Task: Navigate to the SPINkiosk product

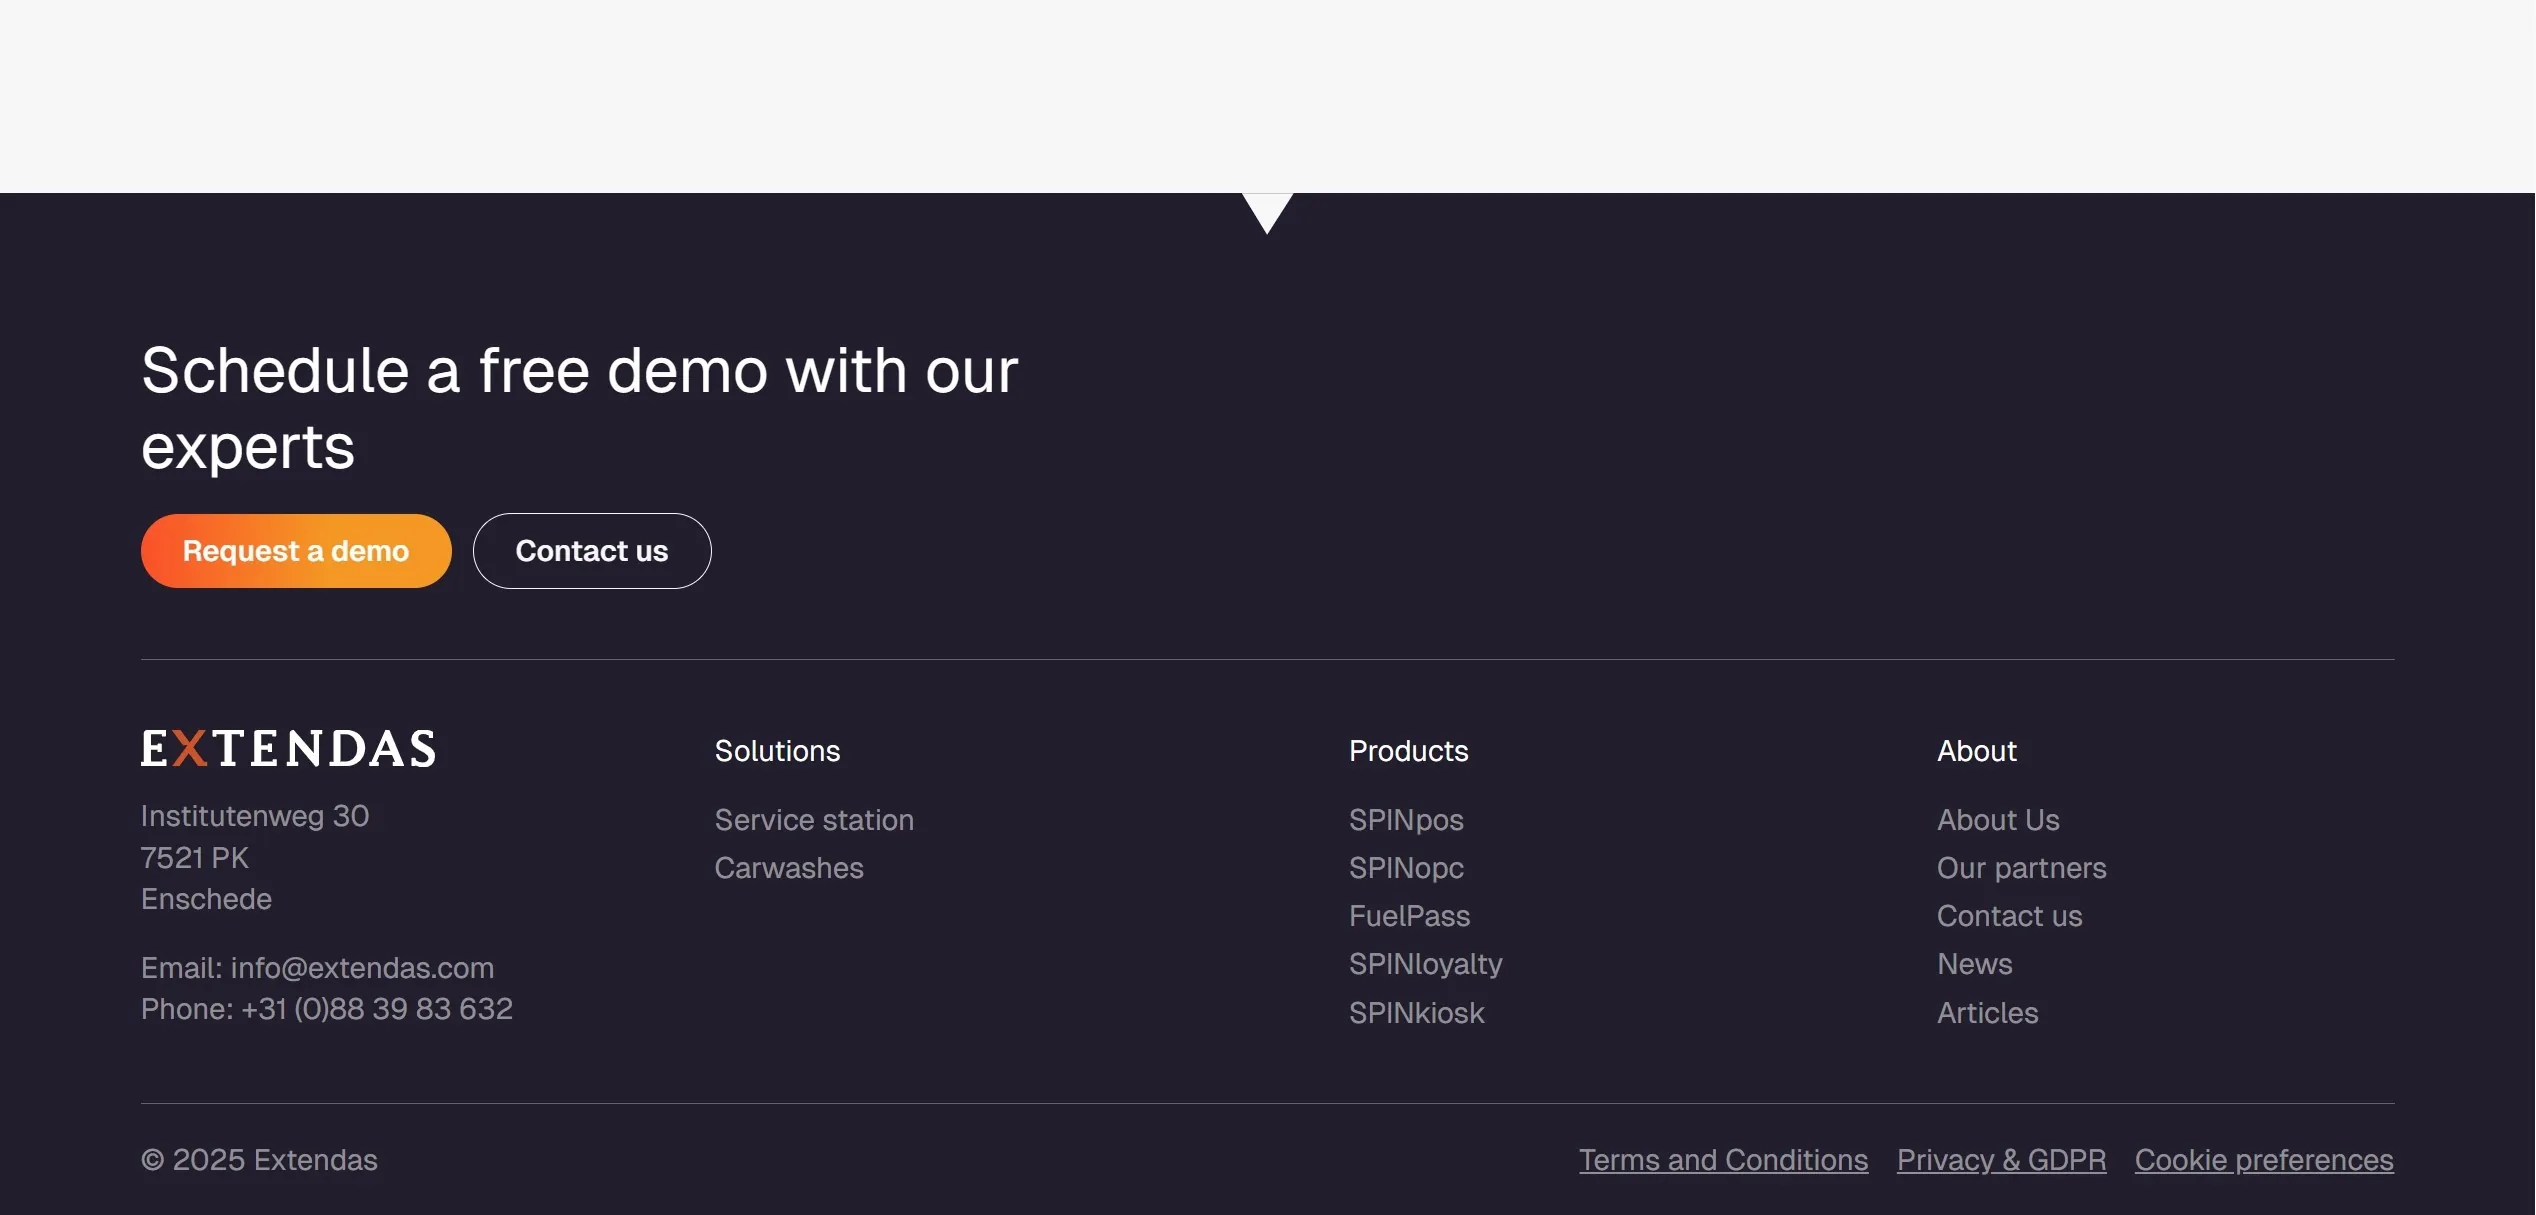Action: pyautogui.click(x=1416, y=1013)
